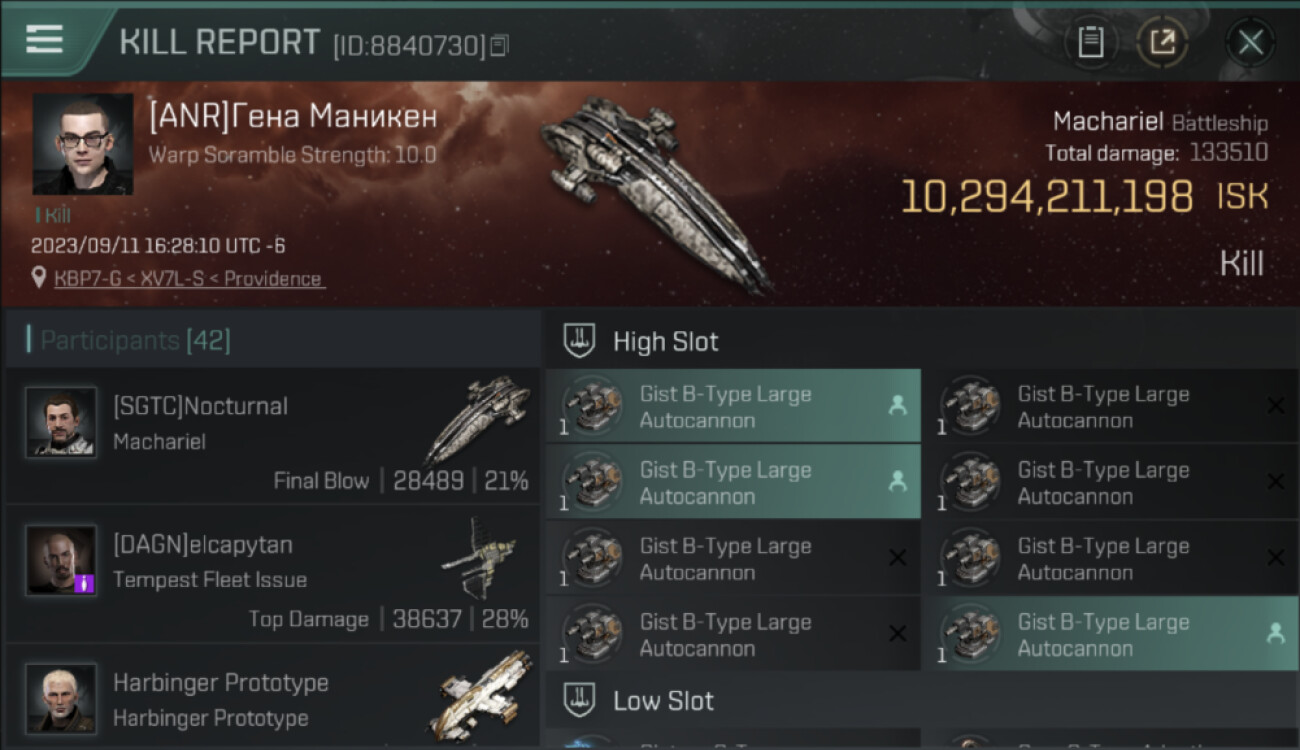Open the hamburger menu
1300x750 pixels.
(44, 40)
